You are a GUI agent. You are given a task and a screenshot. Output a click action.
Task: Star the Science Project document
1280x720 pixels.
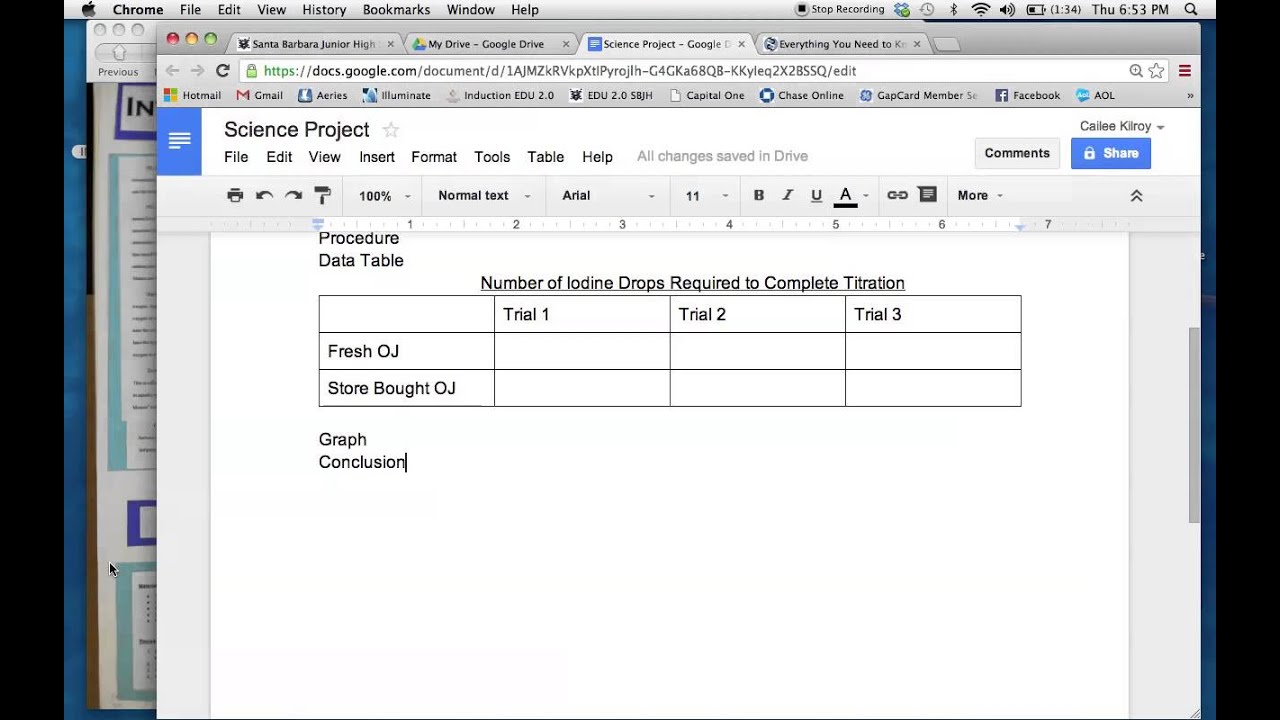pyautogui.click(x=391, y=130)
